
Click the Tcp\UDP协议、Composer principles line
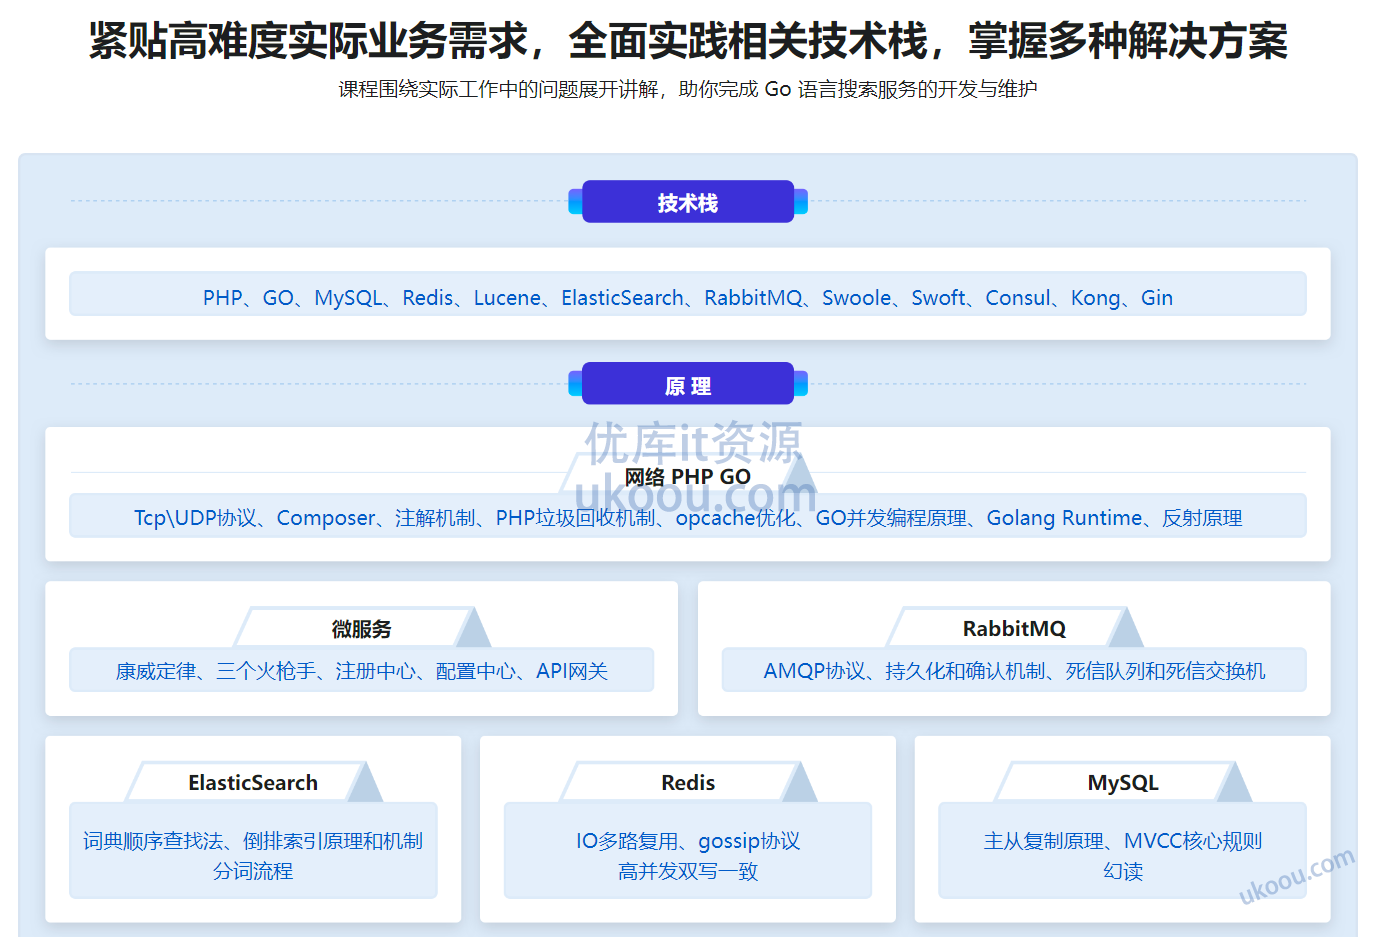click(x=688, y=517)
